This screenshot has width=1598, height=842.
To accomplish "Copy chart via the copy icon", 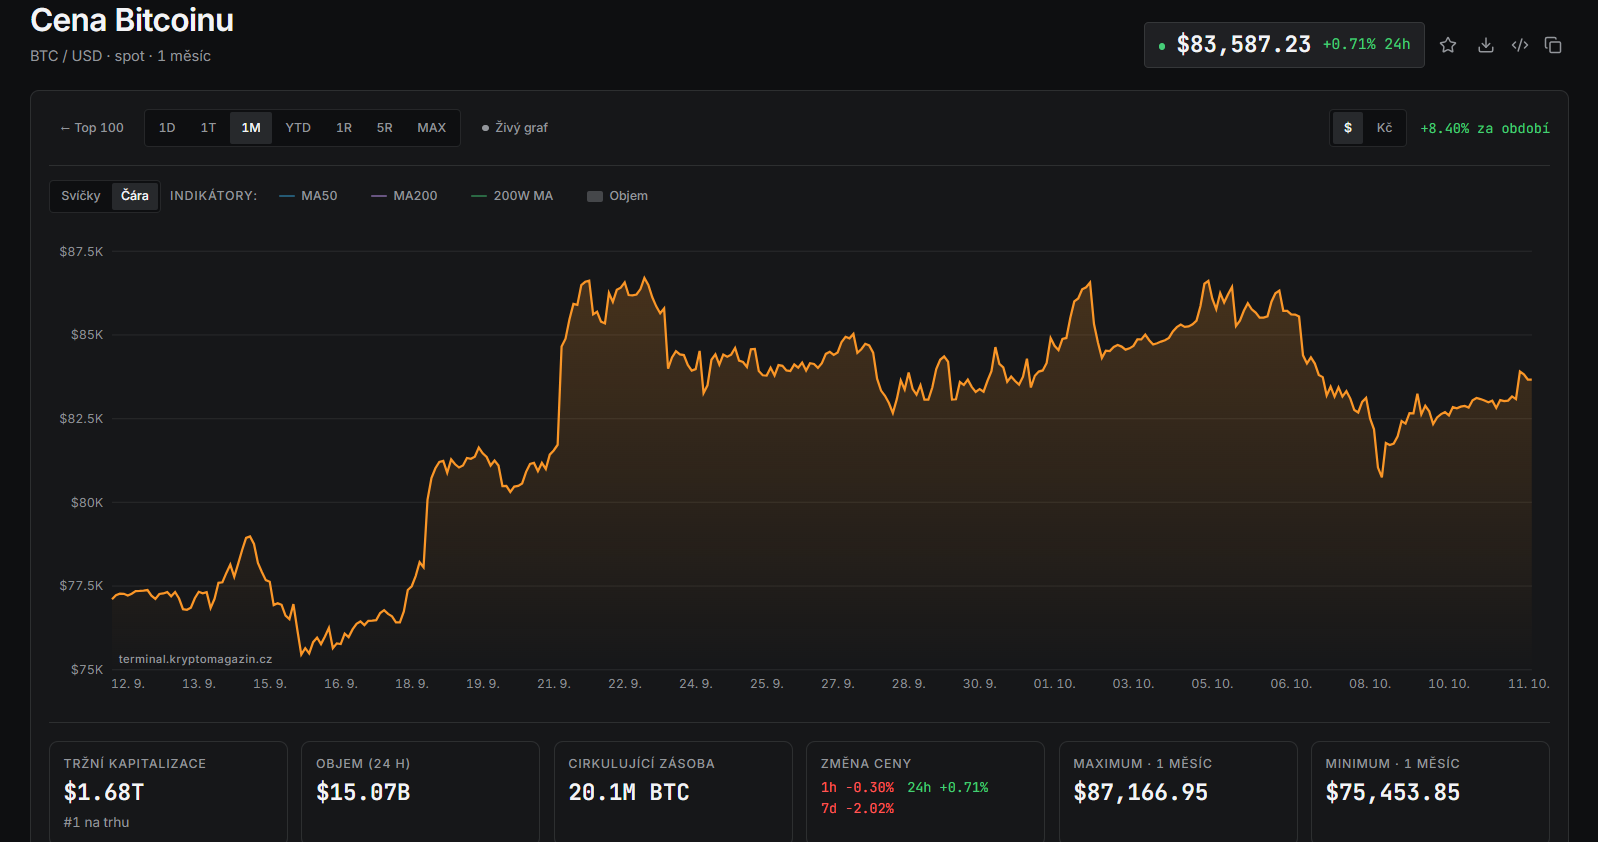I will click(x=1553, y=45).
